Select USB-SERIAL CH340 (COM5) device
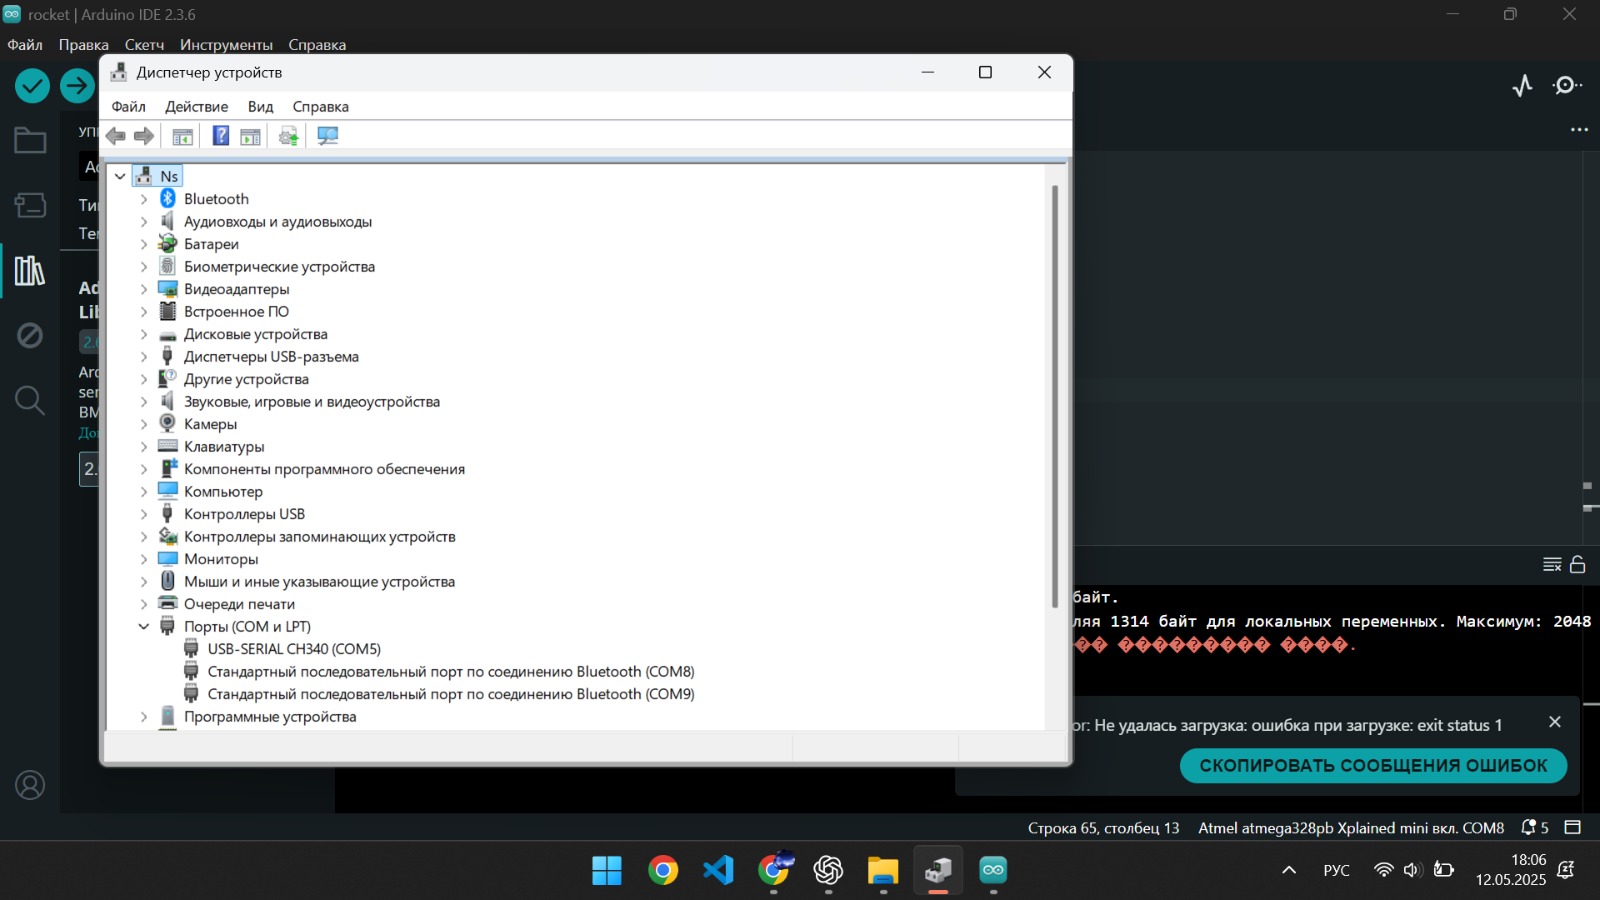1600x900 pixels. coord(294,649)
